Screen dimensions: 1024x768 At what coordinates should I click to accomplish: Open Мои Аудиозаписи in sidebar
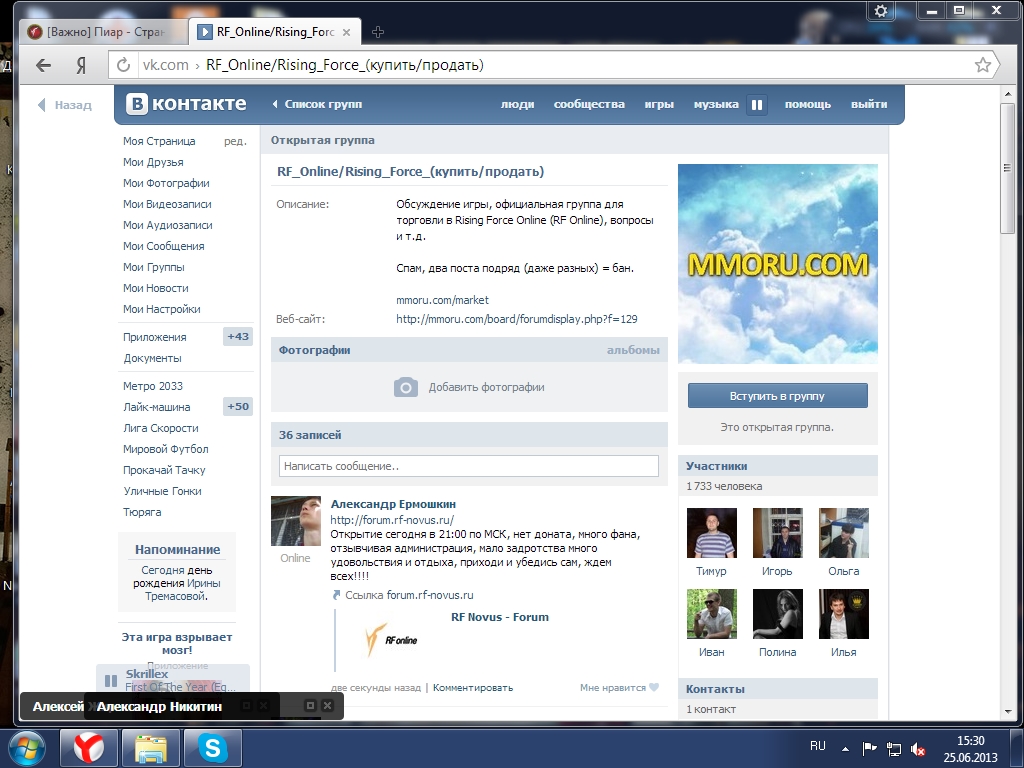pyautogui.click(x=168, y=225)
